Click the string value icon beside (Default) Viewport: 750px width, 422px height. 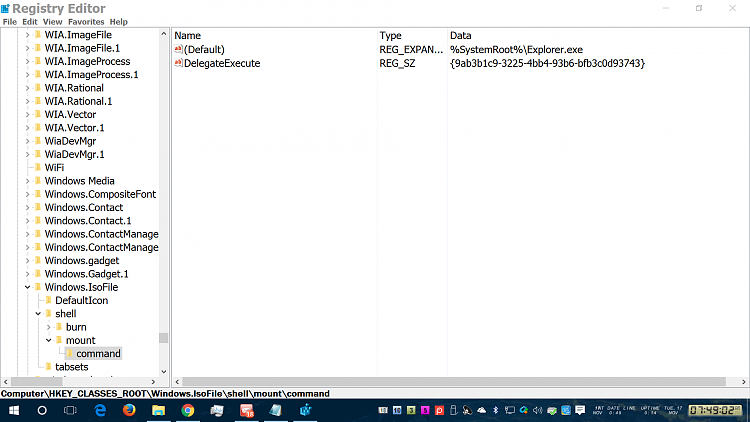pos(178,49)
